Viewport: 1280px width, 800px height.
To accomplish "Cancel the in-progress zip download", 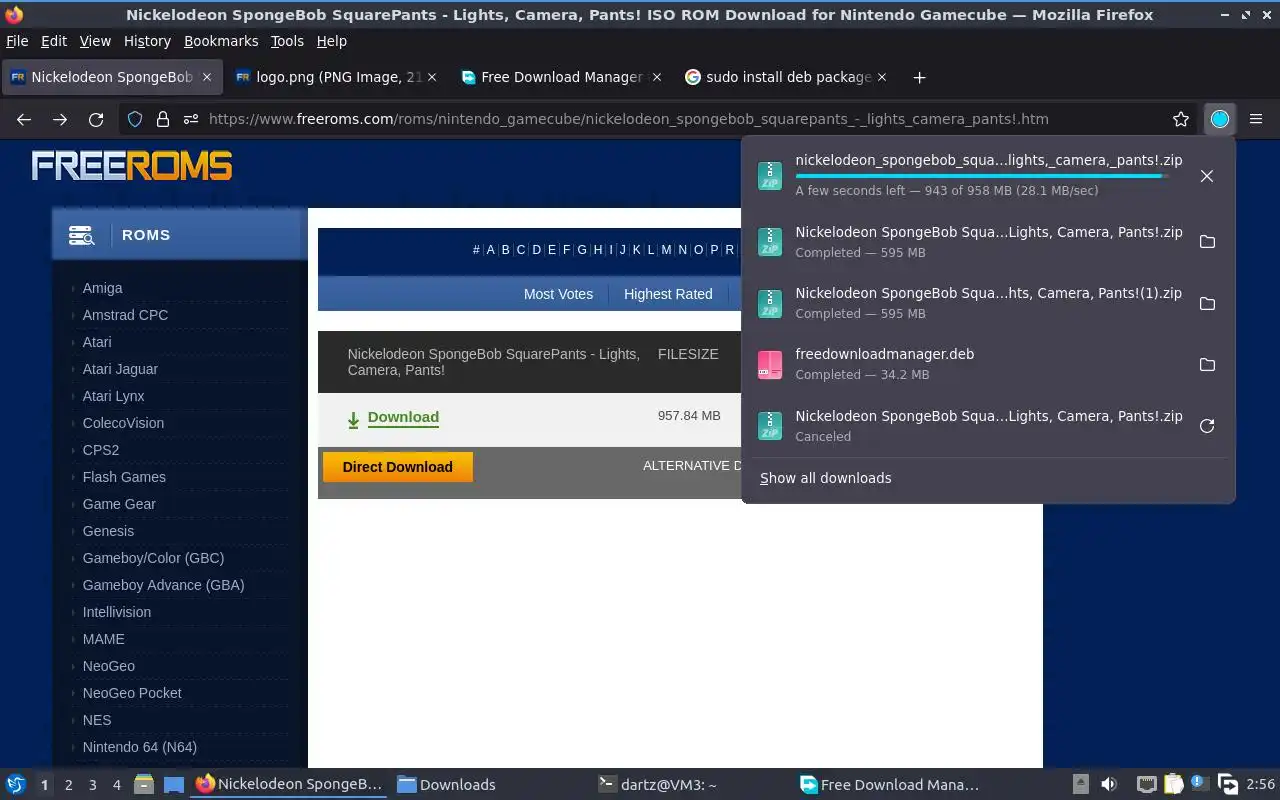I will point(1207,176).
